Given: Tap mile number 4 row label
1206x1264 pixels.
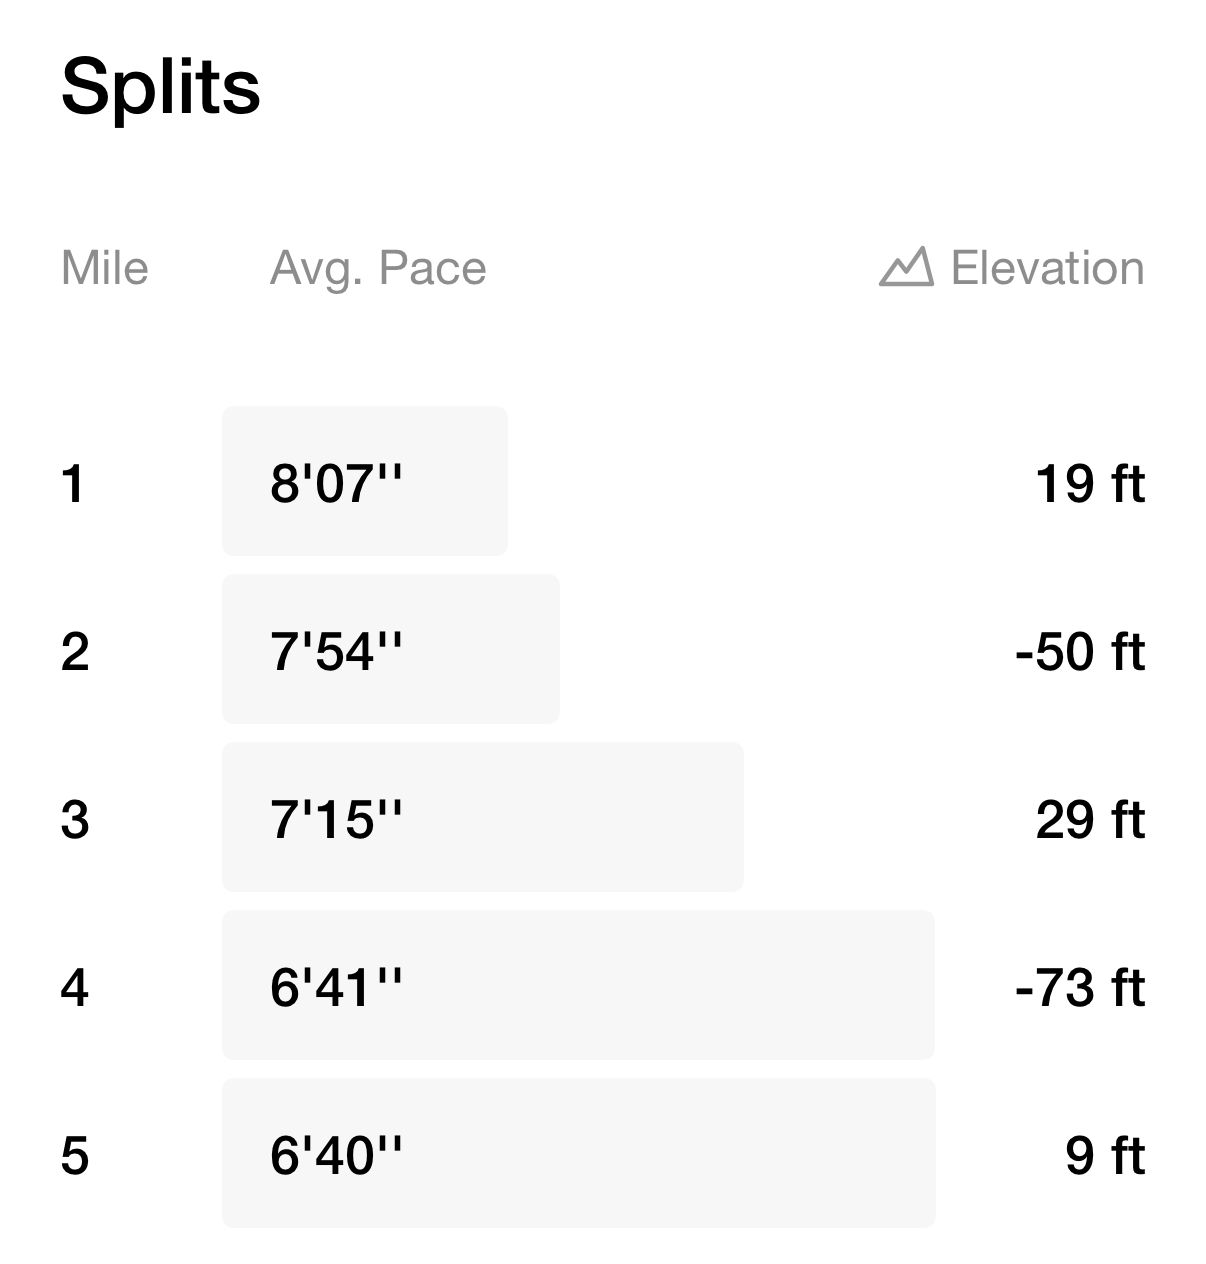Looking at the screenshot, I should tap(75, 988).
